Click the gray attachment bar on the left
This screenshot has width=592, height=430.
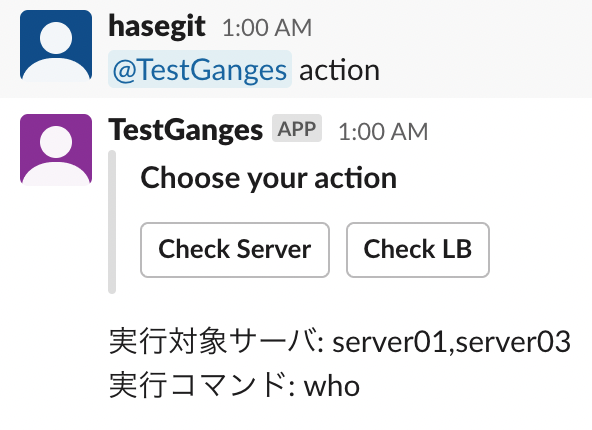pos(112,222)
